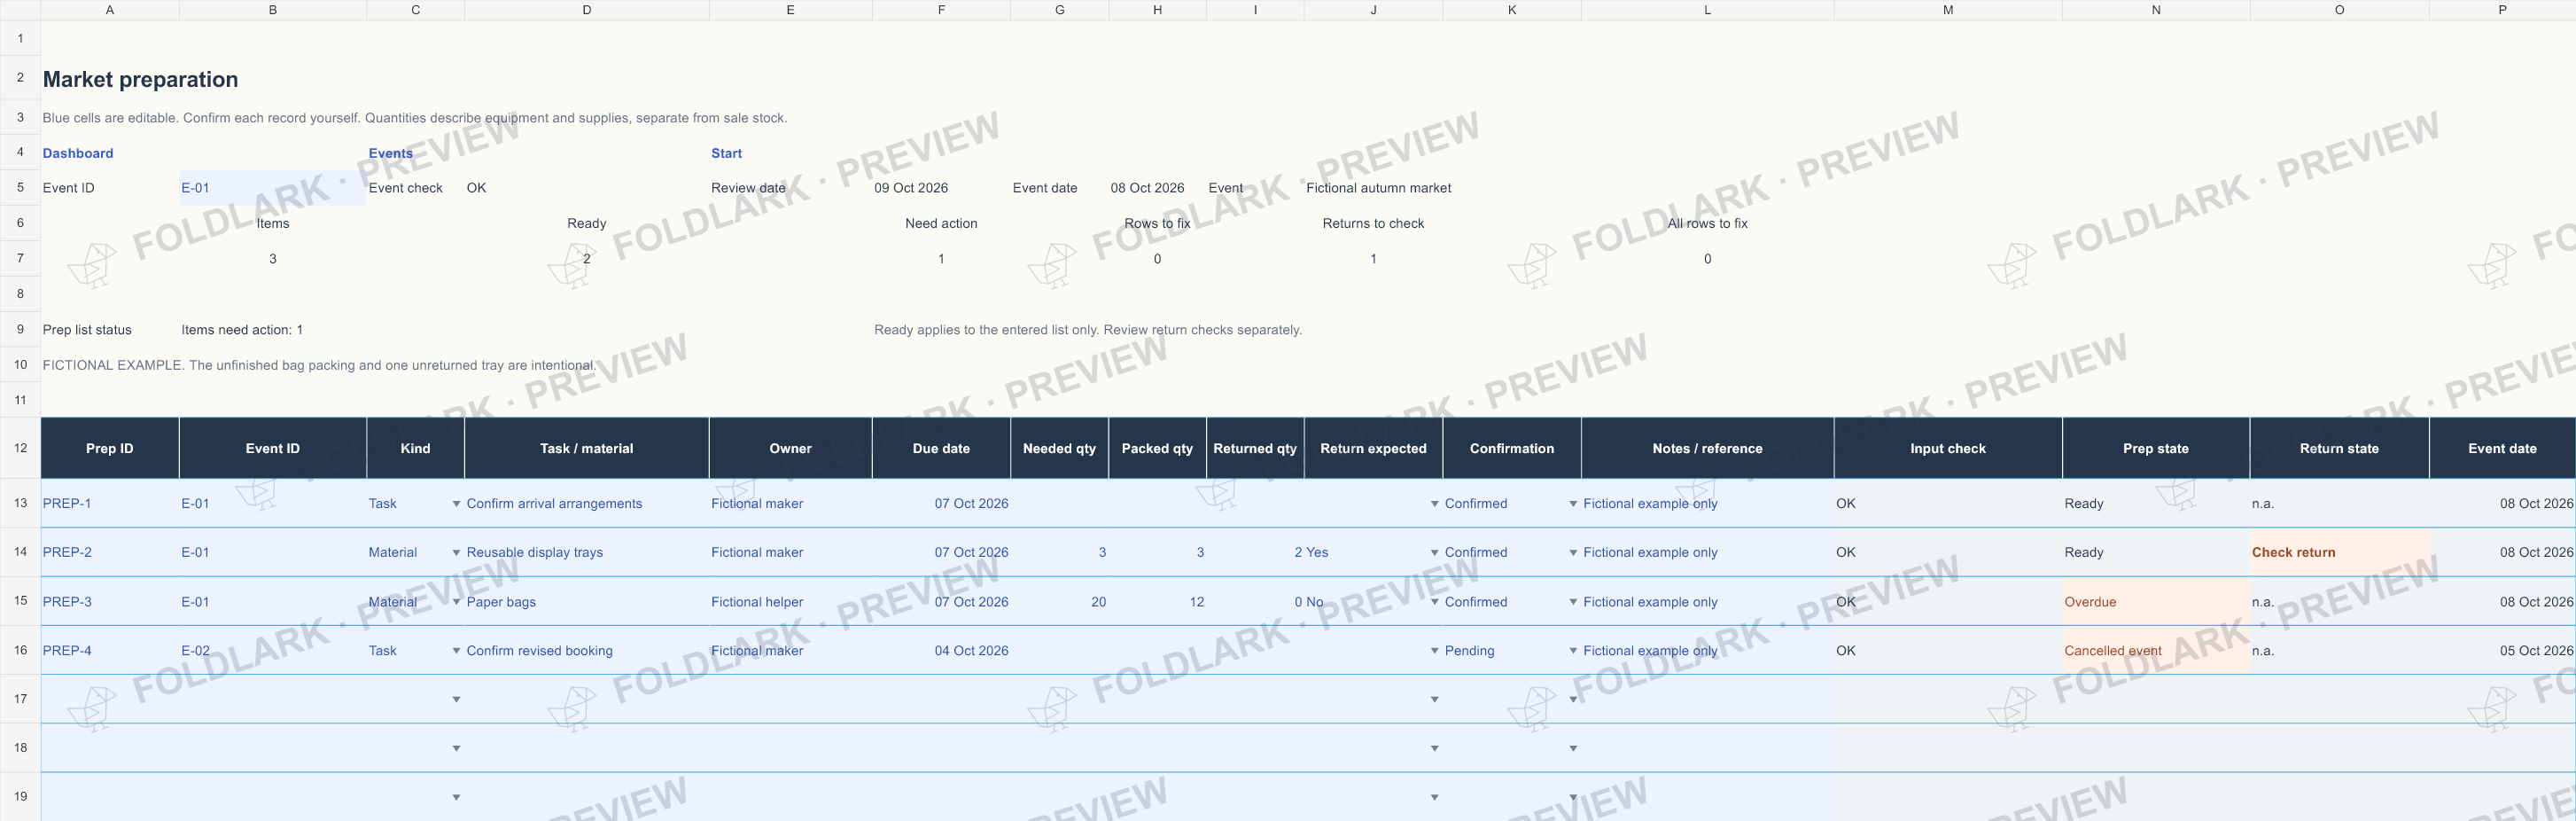
Task: Select the row 12 header
Action: [x=20, y=448]
